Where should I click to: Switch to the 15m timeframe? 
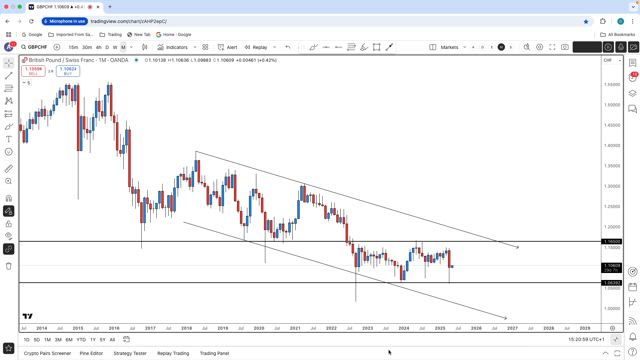[x=73, y=47]
